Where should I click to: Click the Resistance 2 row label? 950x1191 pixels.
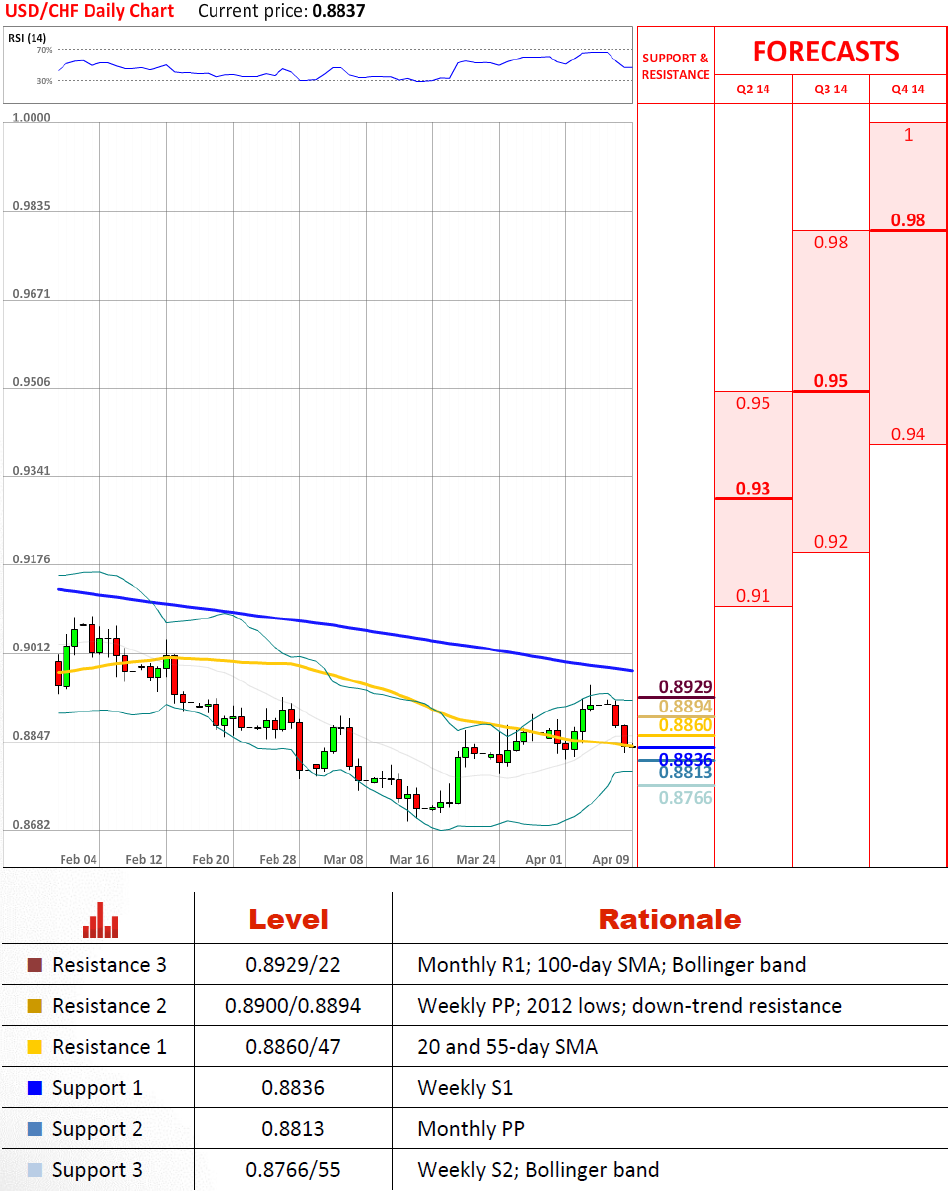coord(109,1006)
